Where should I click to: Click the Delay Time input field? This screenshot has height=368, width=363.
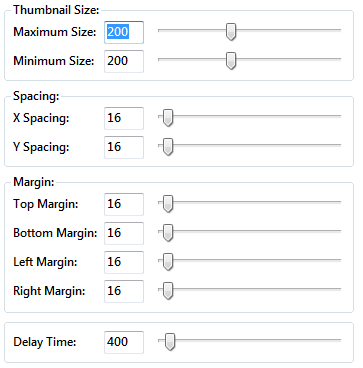click(x=124, y=342)
